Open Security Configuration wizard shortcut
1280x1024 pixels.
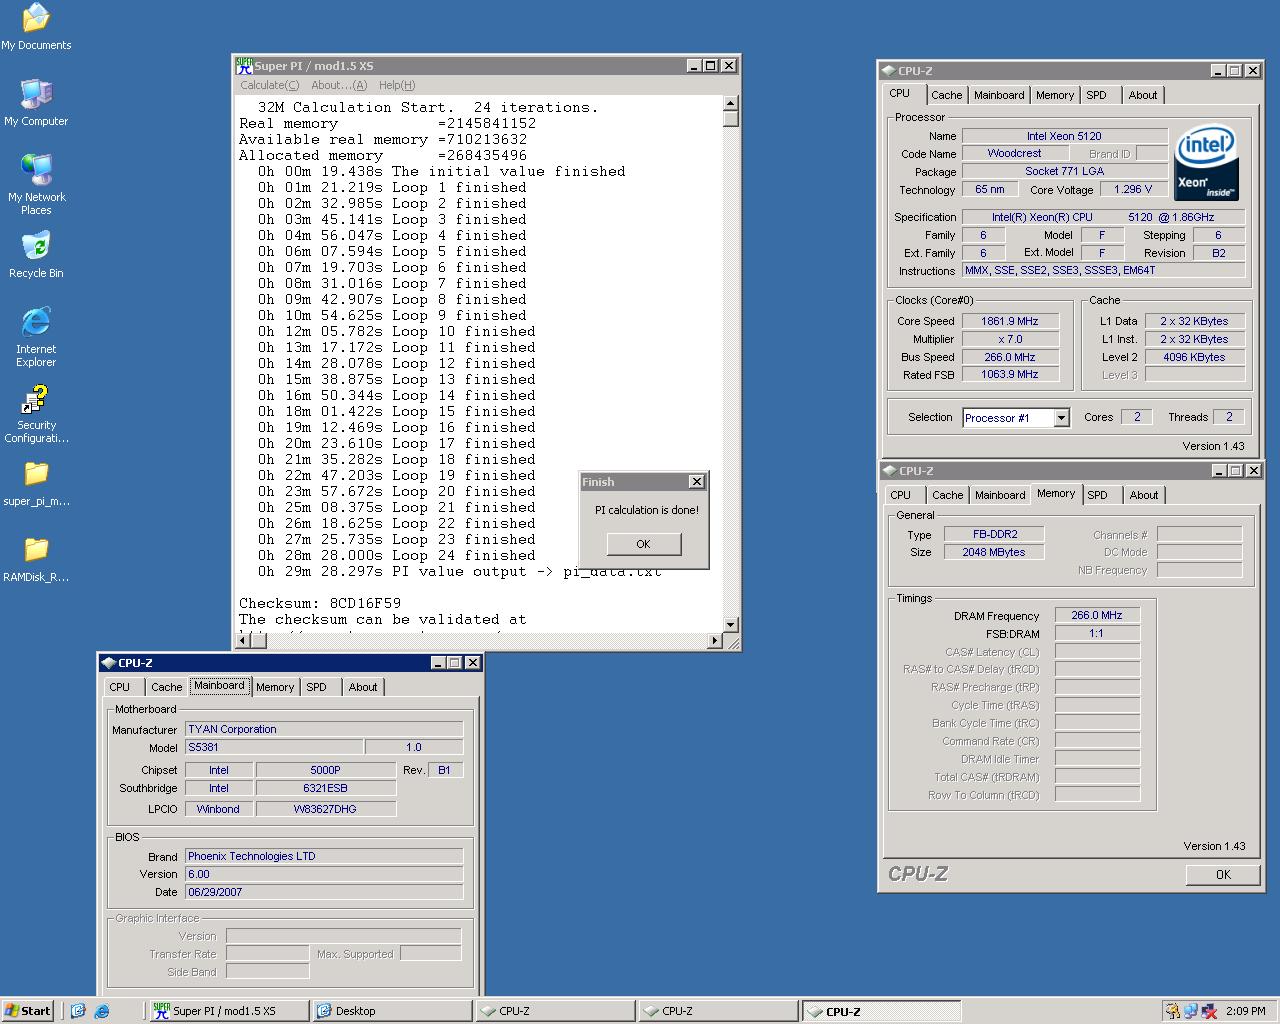click(36, 414)
